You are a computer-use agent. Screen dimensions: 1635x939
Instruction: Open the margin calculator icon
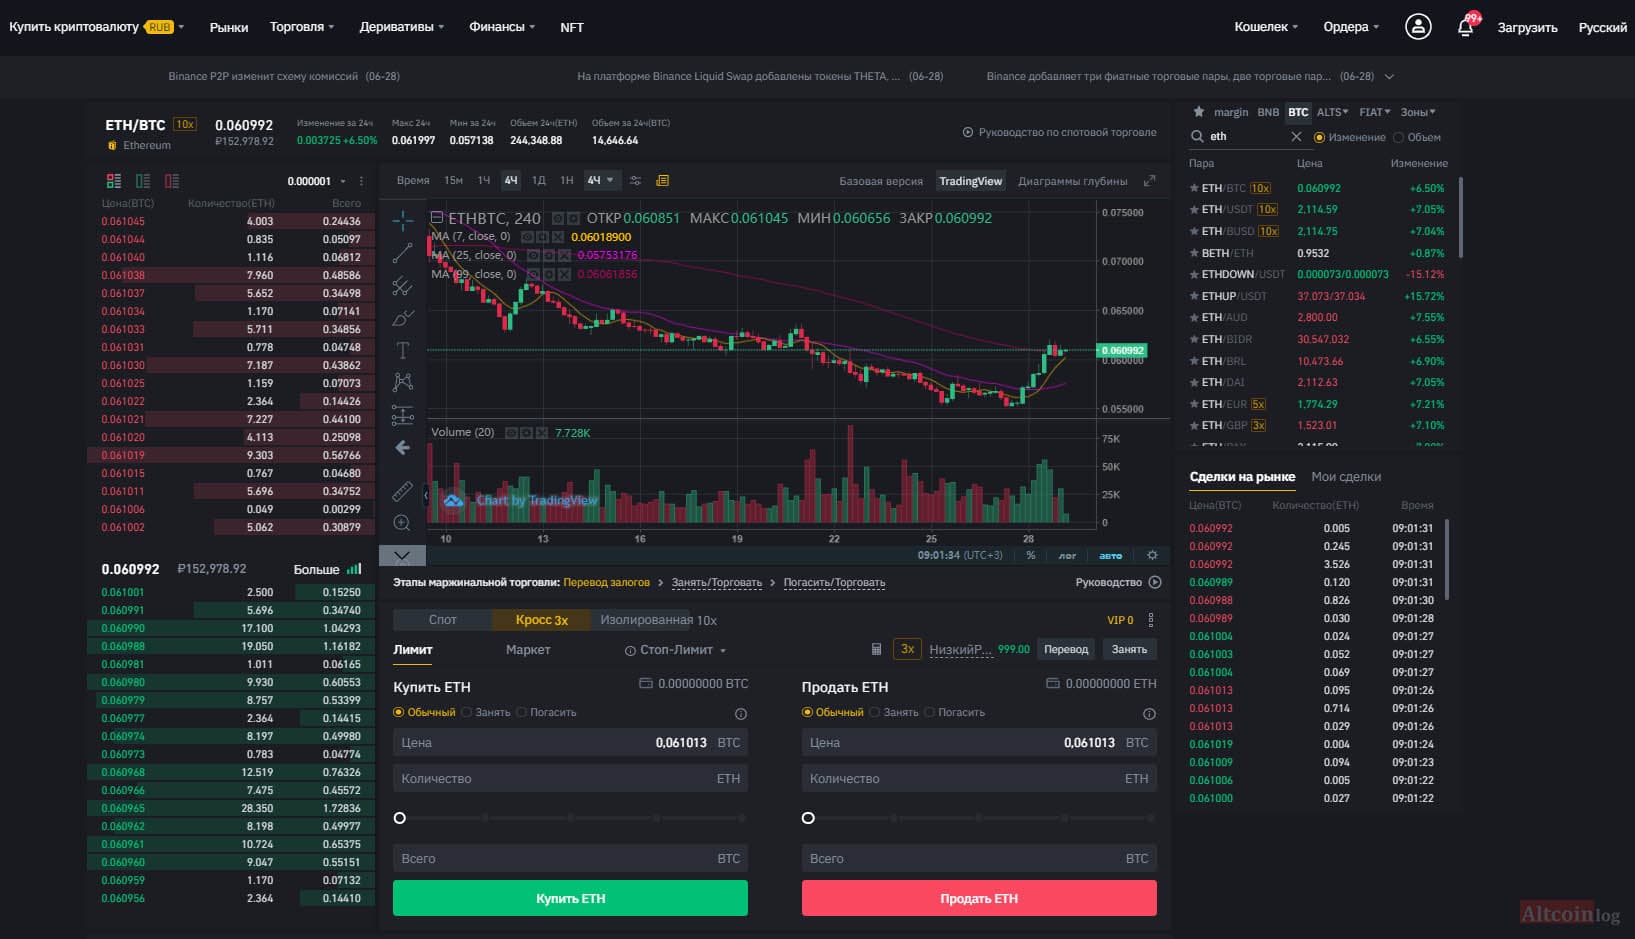tap(876, 649)
